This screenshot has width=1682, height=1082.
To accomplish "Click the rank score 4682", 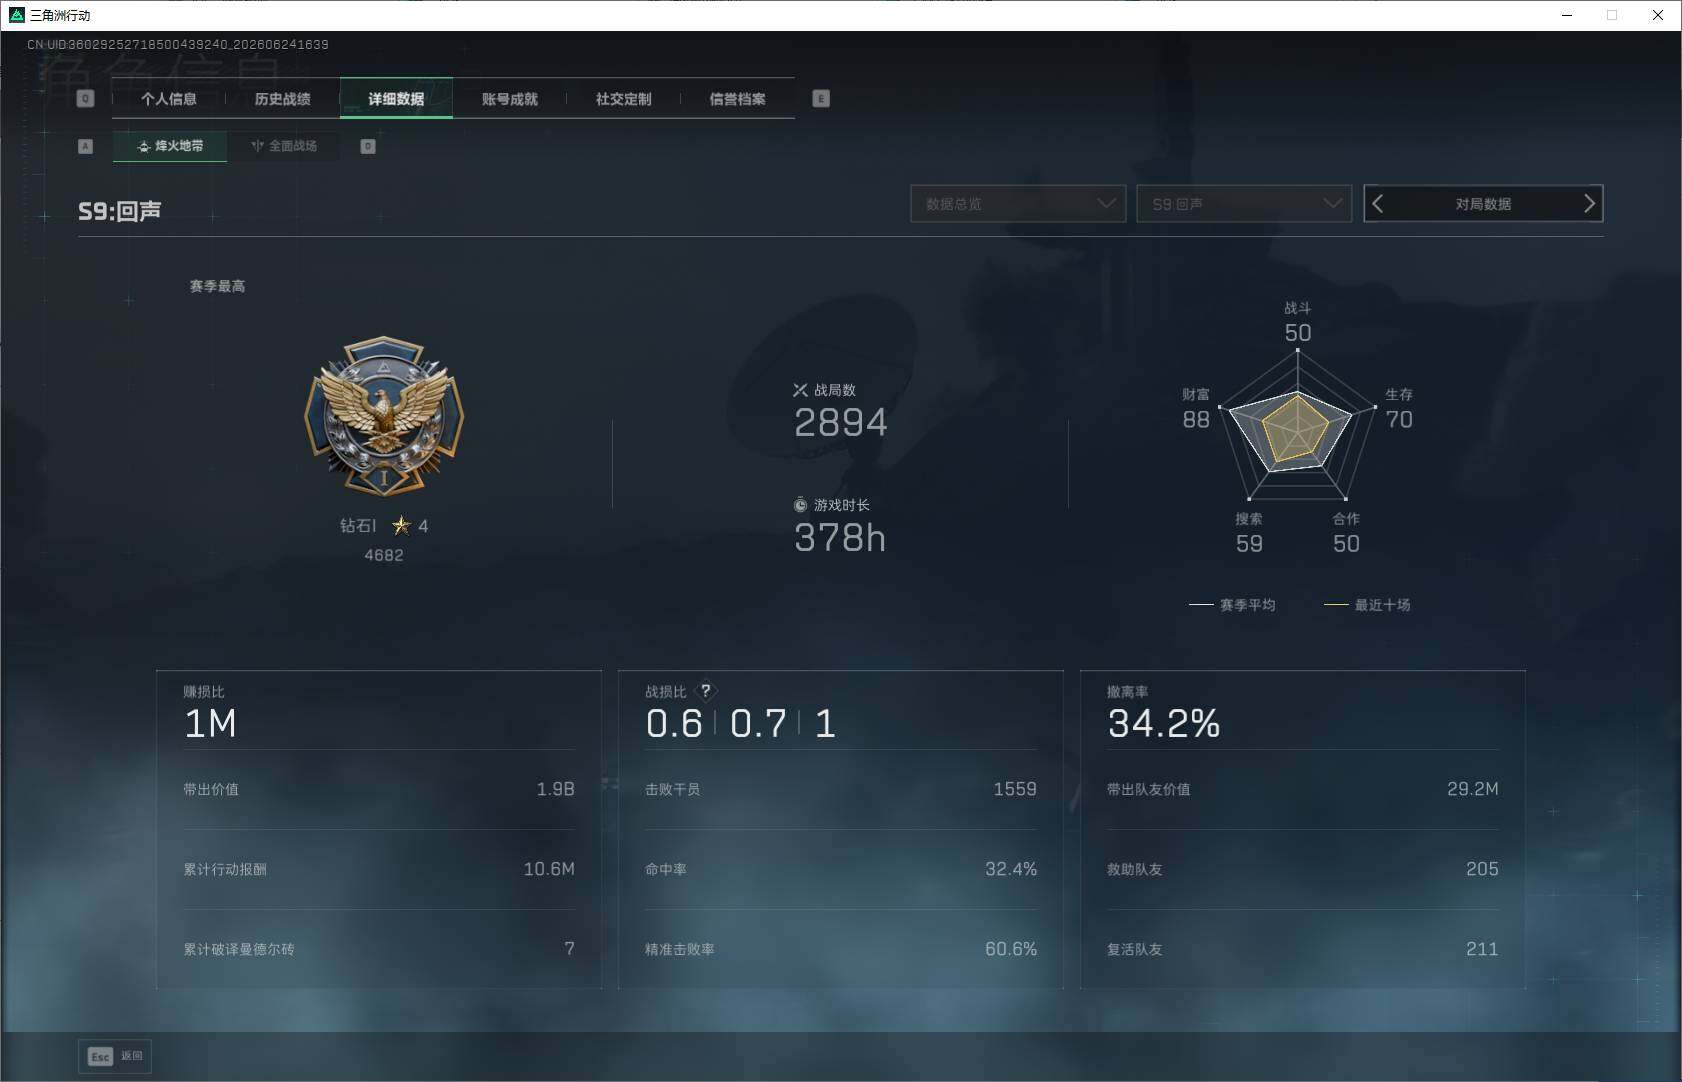I will (x=384, y=555).
